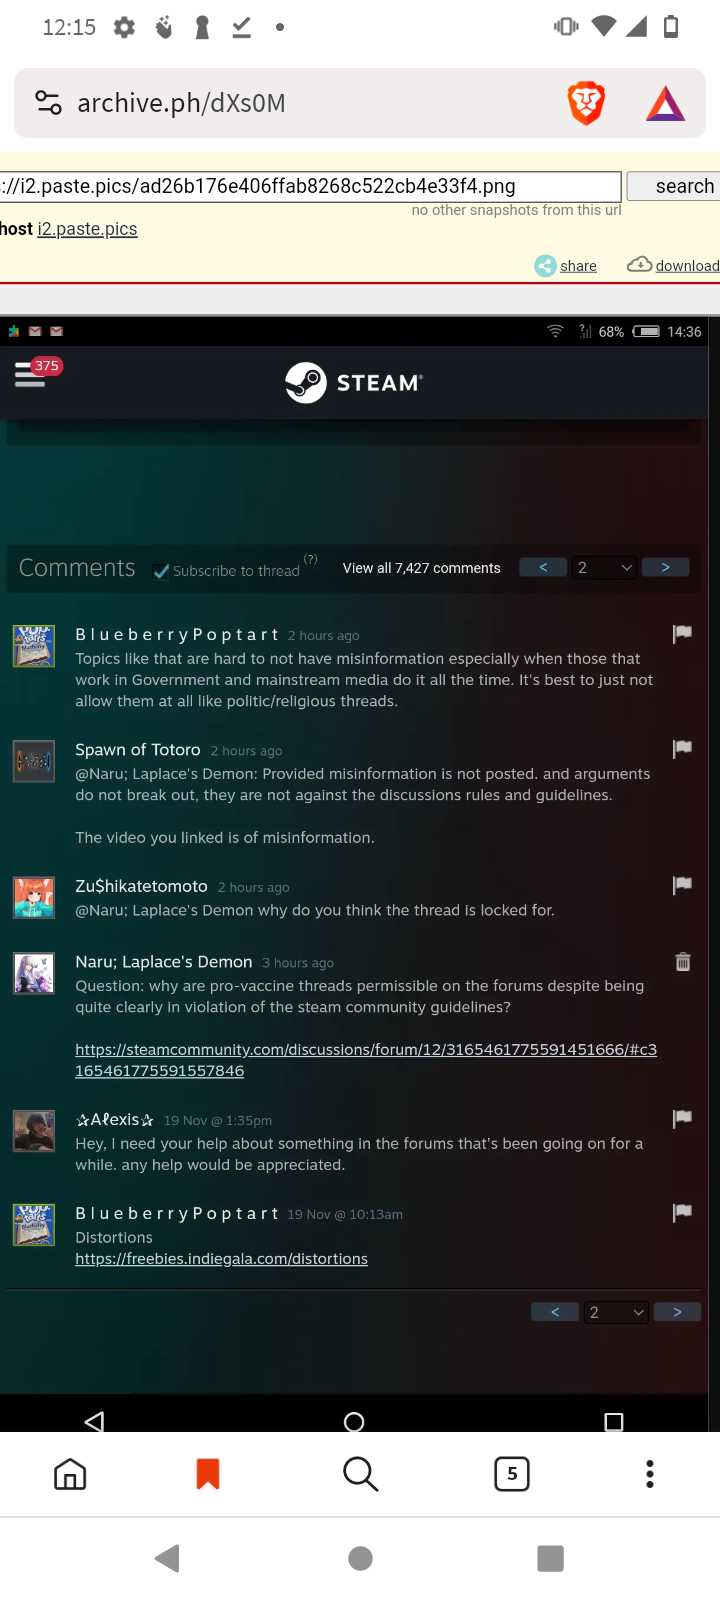This screenshot has height=1600, width=720.
Task: Click the archived URL input field
Action: click(x=310, y=186)
